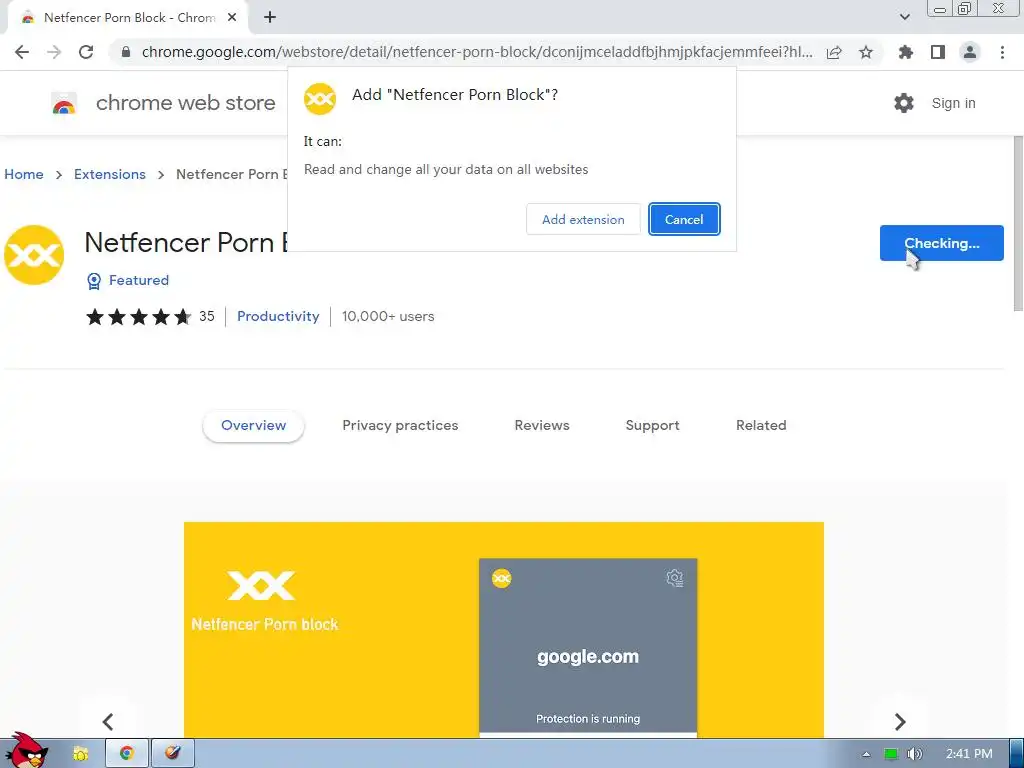Toggle the Chrome side panel icon
This screenshot has width=1024, height=768.
(938, 52)
